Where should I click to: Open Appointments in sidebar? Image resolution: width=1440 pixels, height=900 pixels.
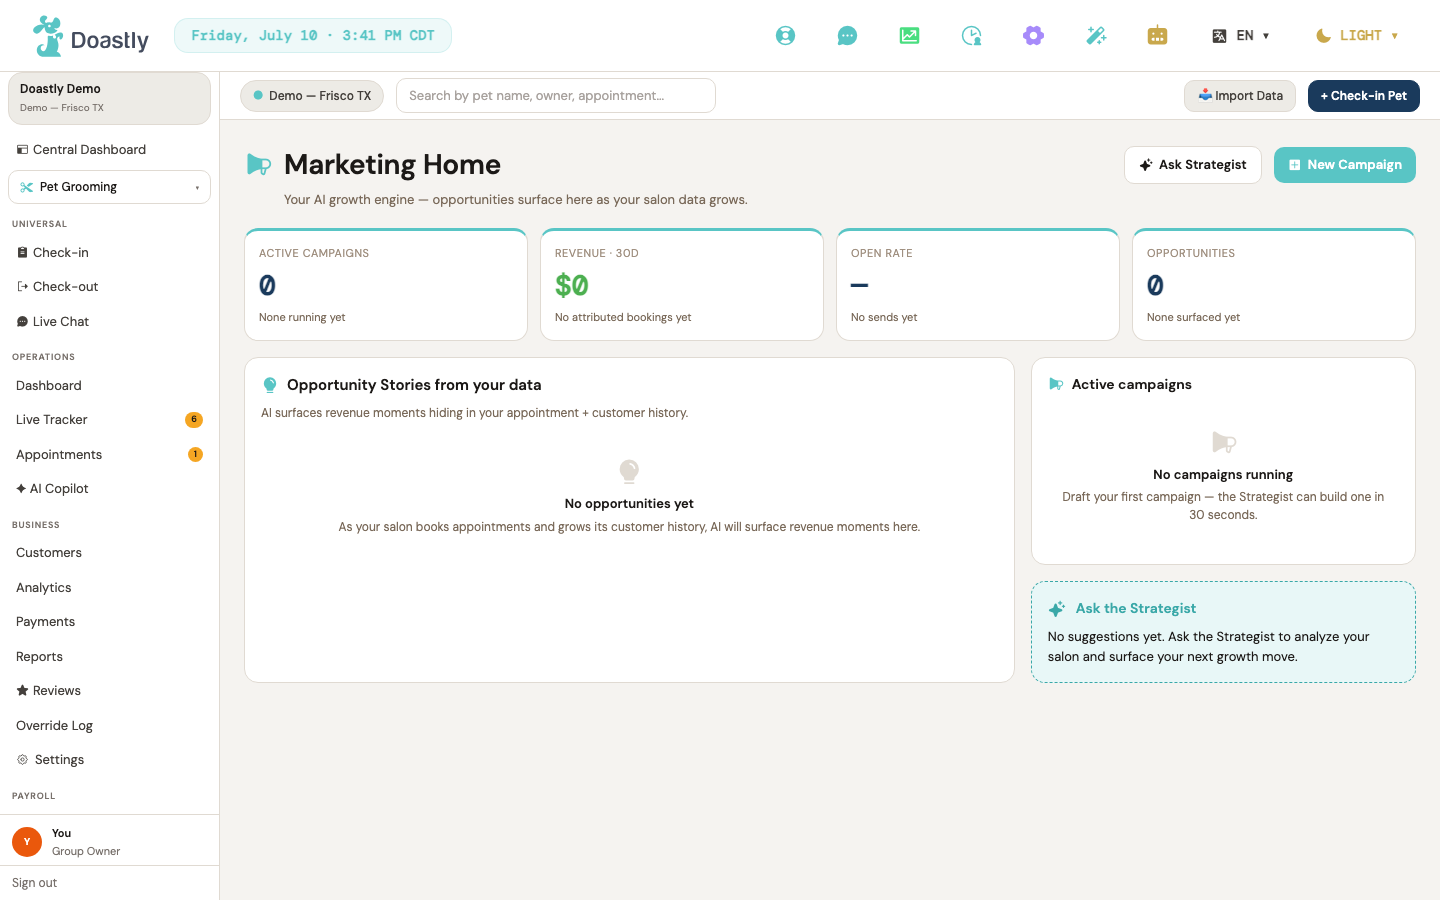[109, 455]
